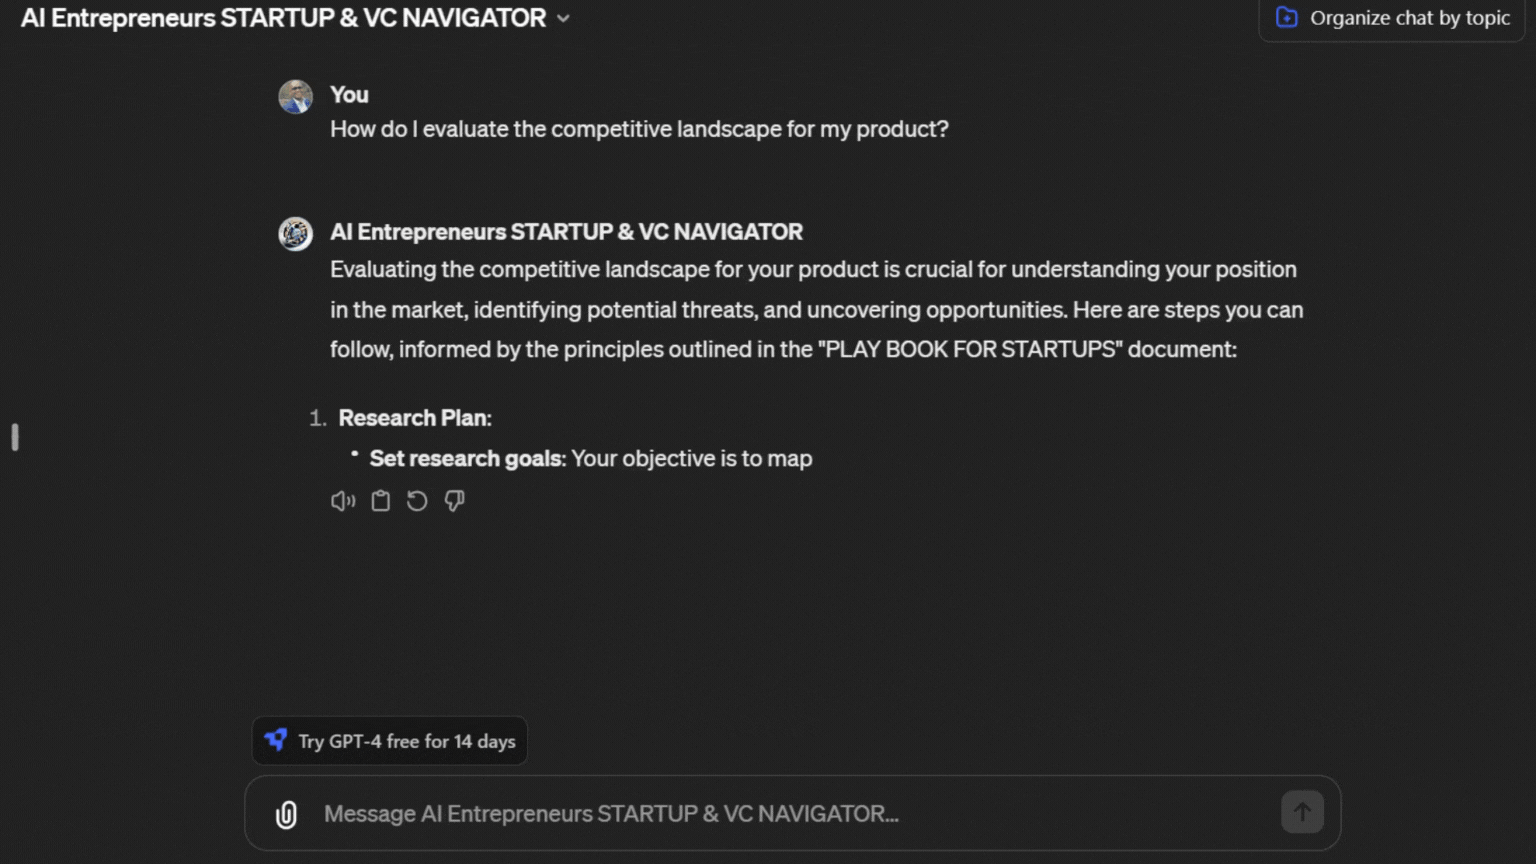Click the Organize chat by topic label
Image resolution: width=1536 pixels, height=864 pixels.
tap(1409, 18)
